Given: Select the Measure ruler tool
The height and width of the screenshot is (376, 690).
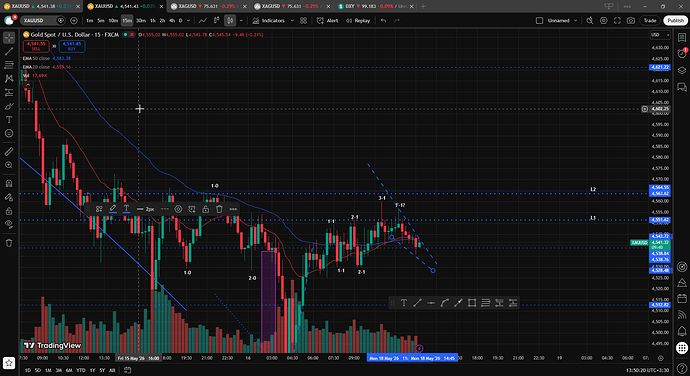Looking at the screenshot, I should [9, 151].
